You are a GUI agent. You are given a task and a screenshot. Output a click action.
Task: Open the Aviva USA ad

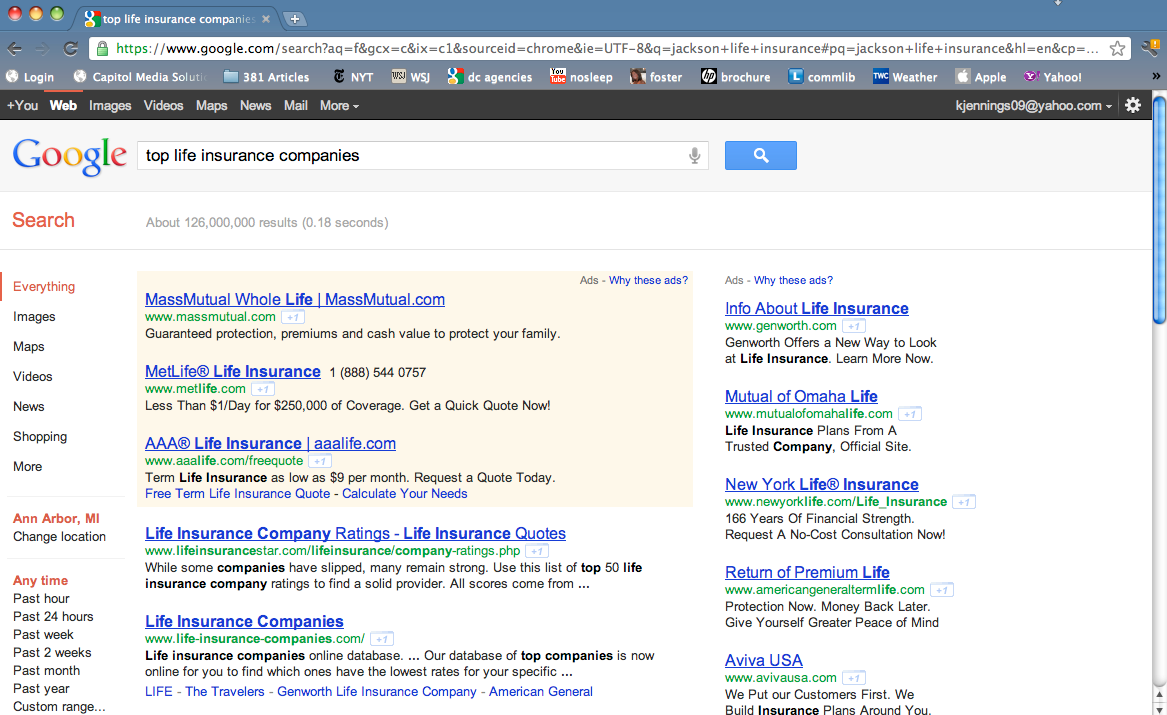(x=764, y=661)
